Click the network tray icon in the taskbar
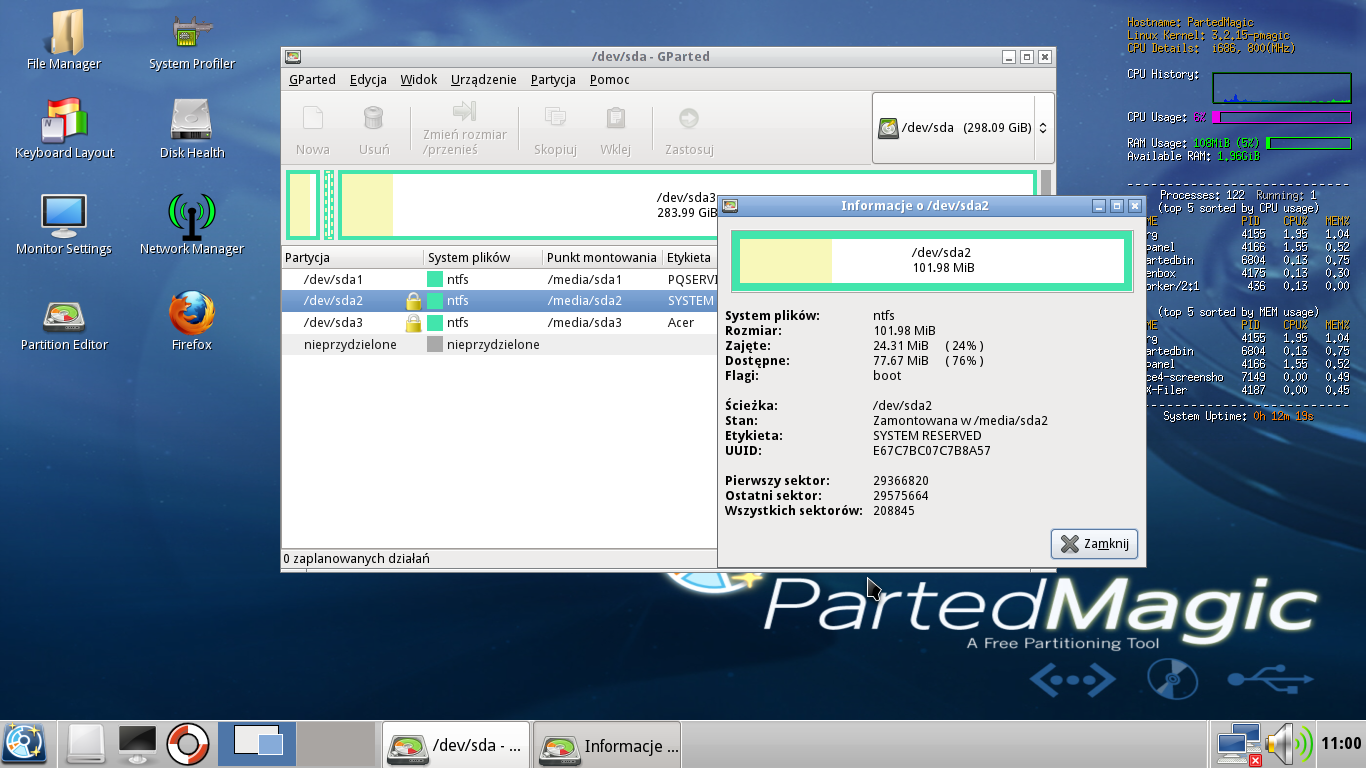 click(x=1237, y=744)
